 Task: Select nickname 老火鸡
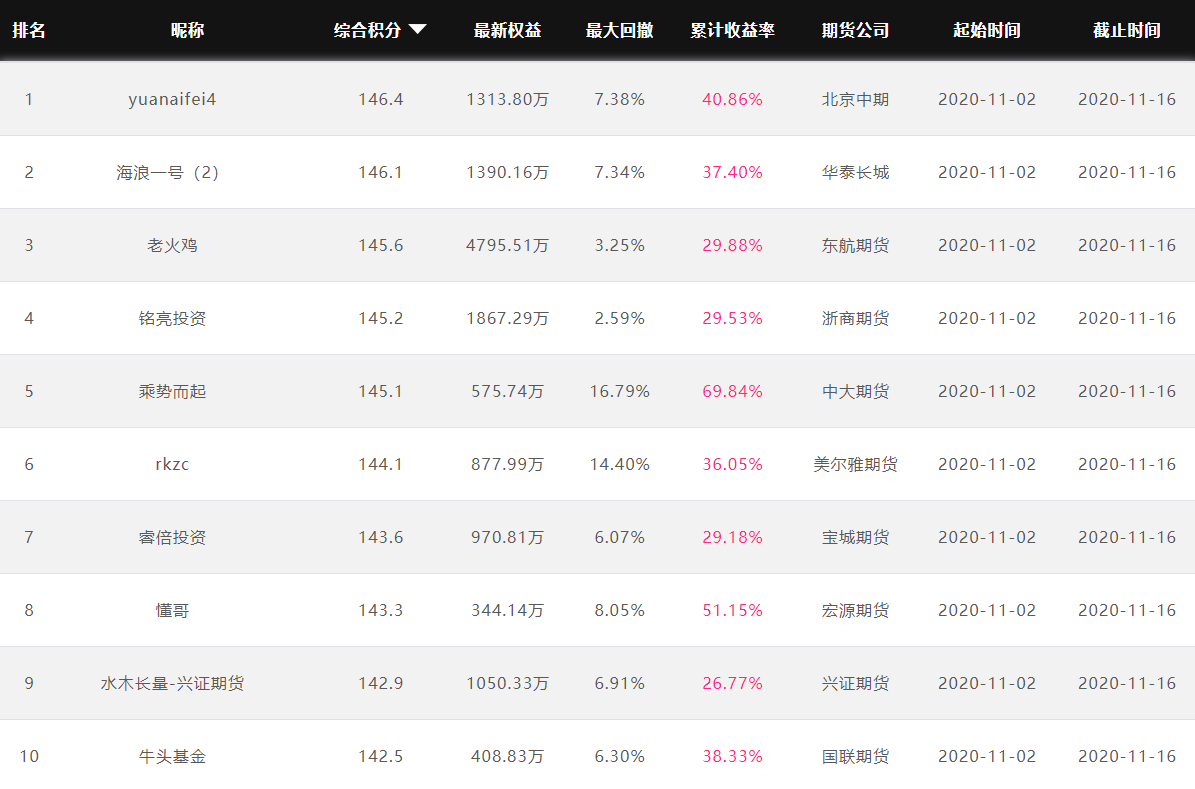coord(172,245)
